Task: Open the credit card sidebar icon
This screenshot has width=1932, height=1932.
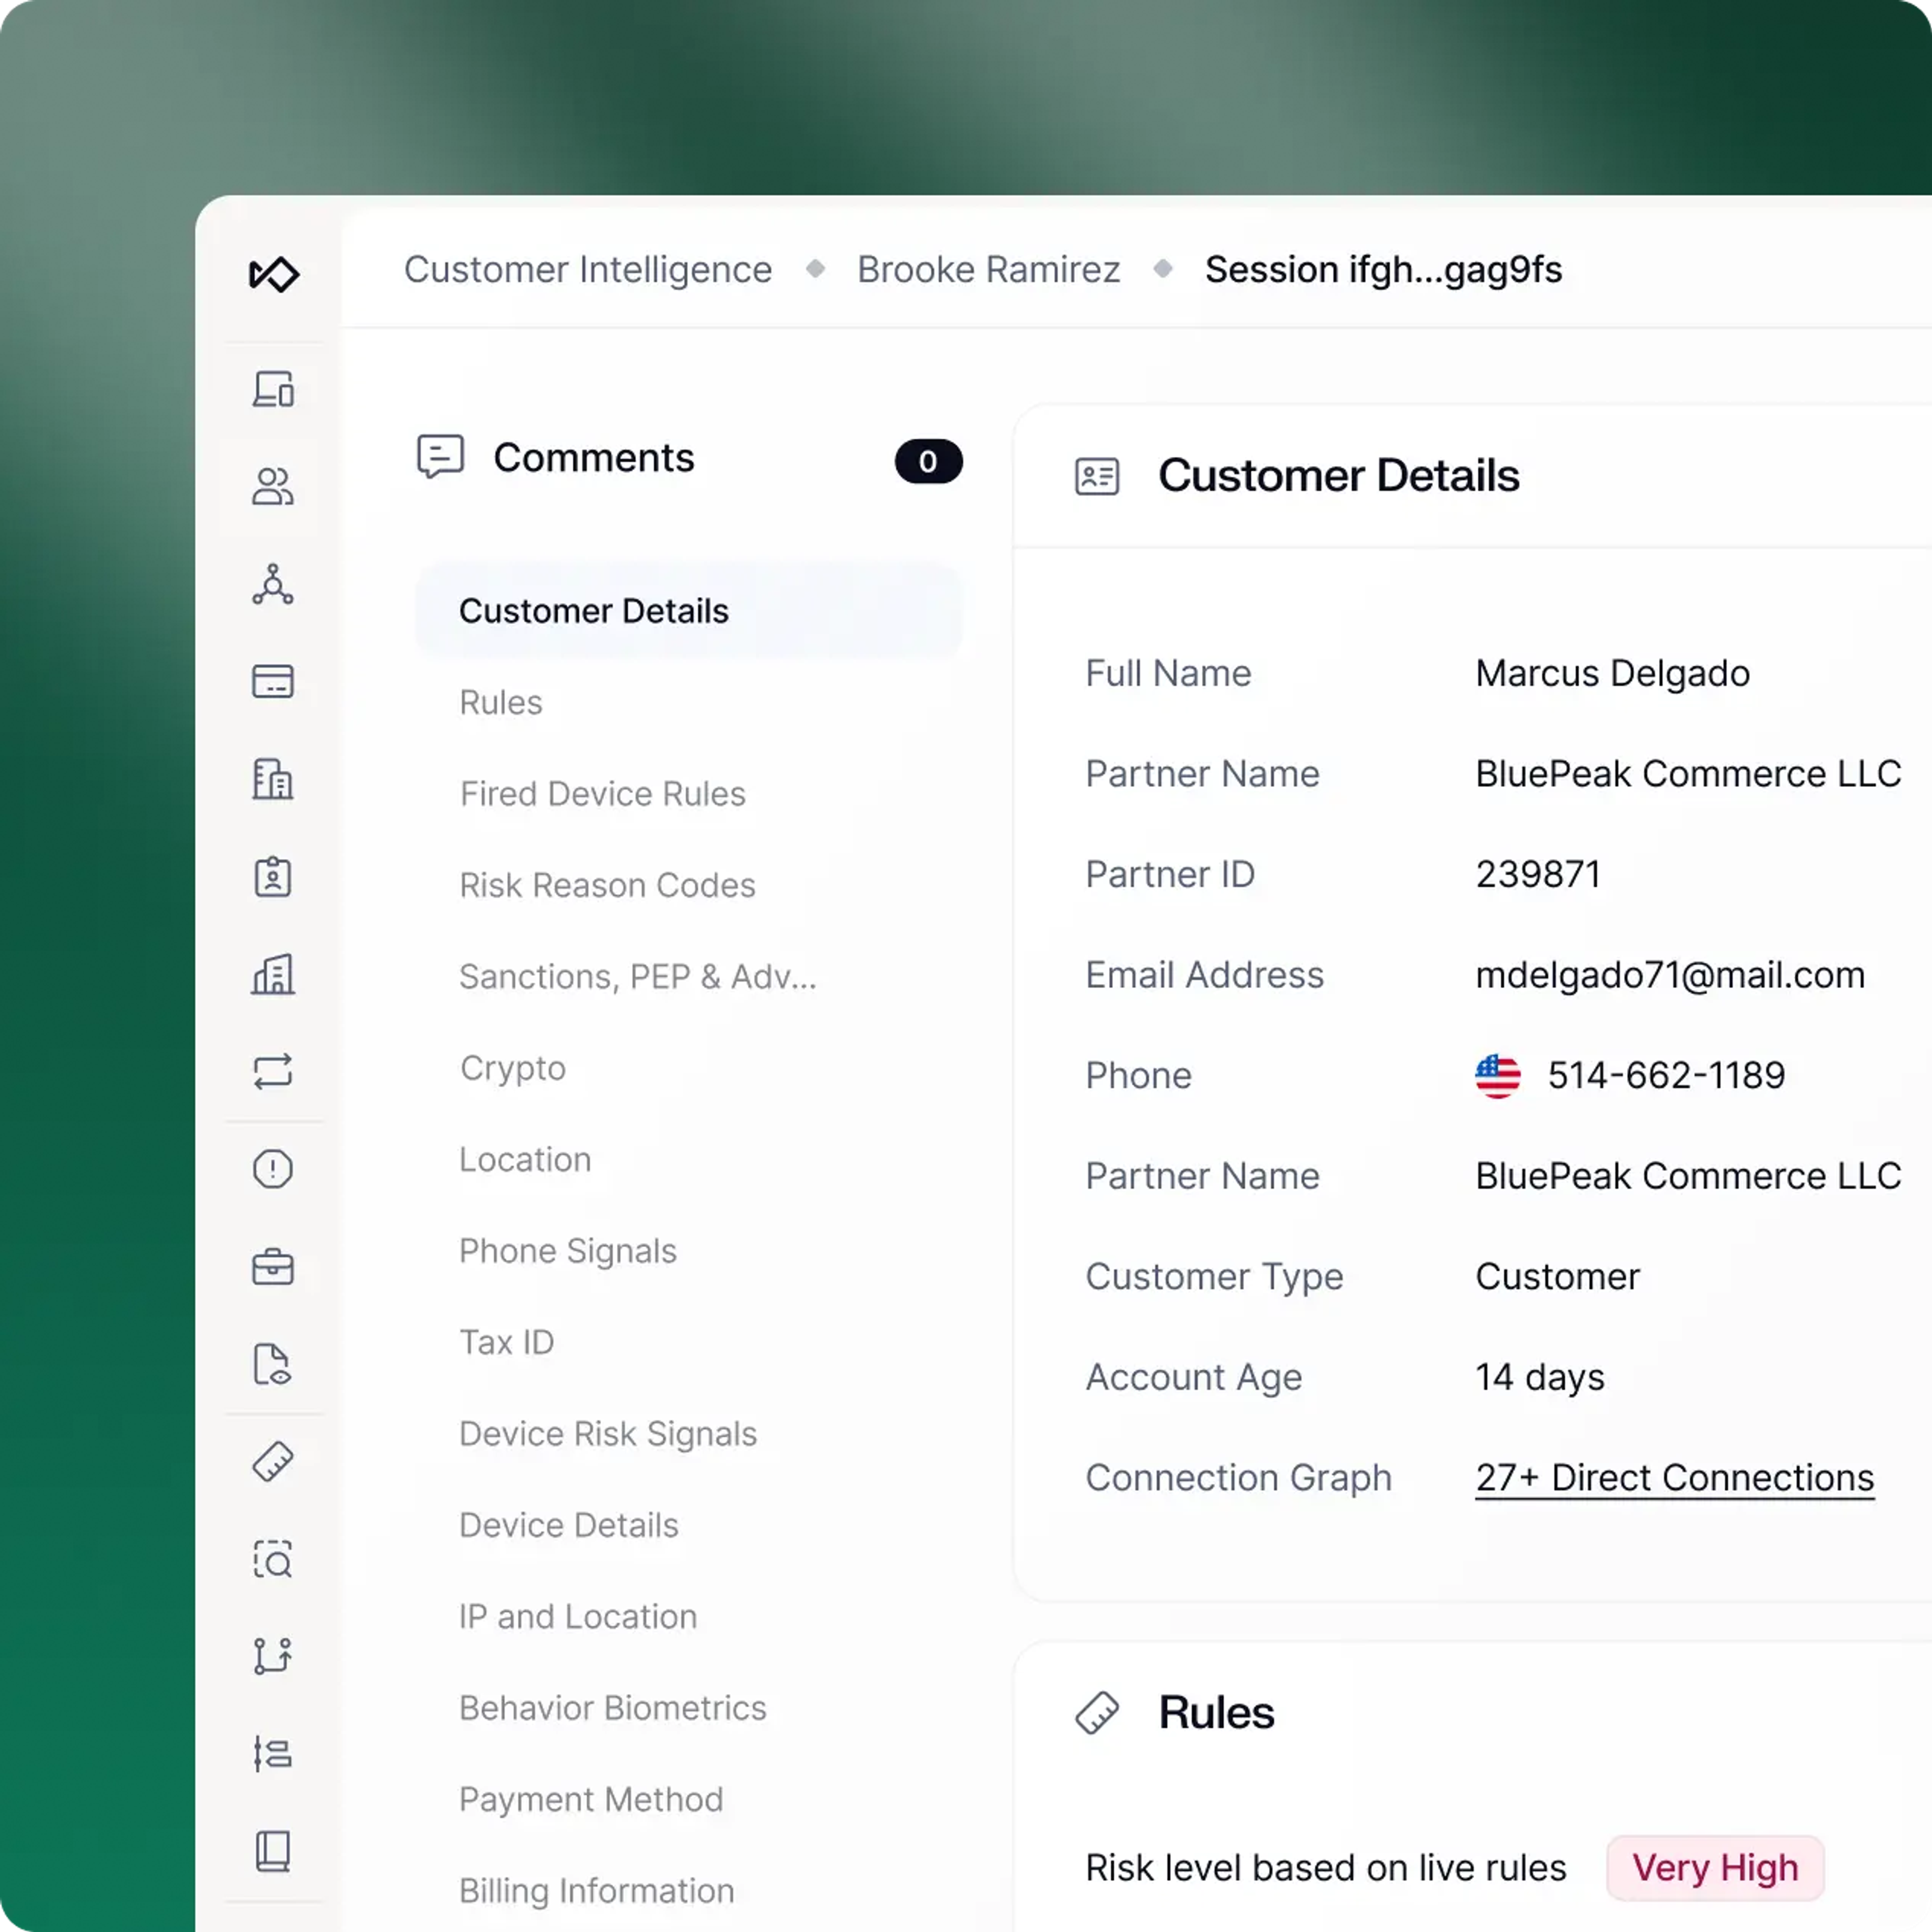Action: (x=272, y=682)
